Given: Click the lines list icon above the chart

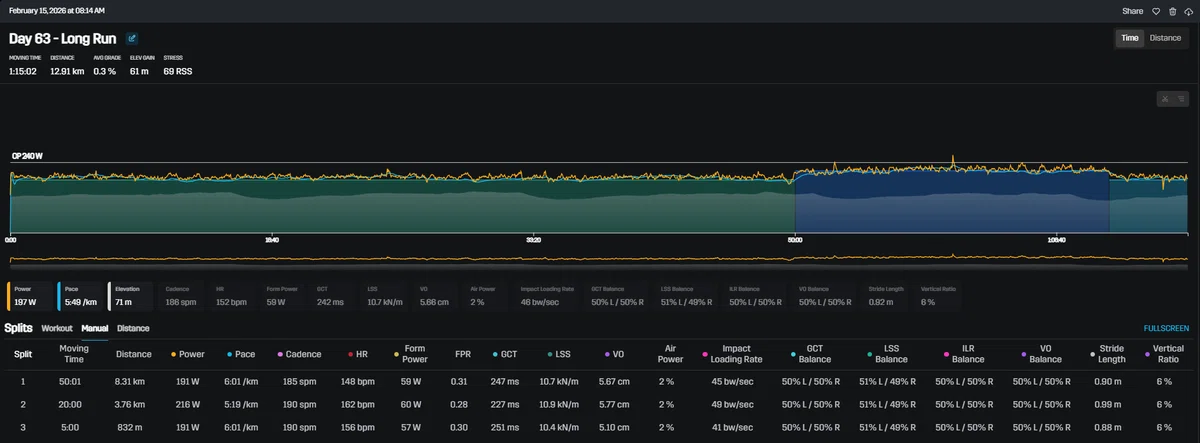Looking at the screenshot, I should pyautogui.click(x=1179, y=98).
